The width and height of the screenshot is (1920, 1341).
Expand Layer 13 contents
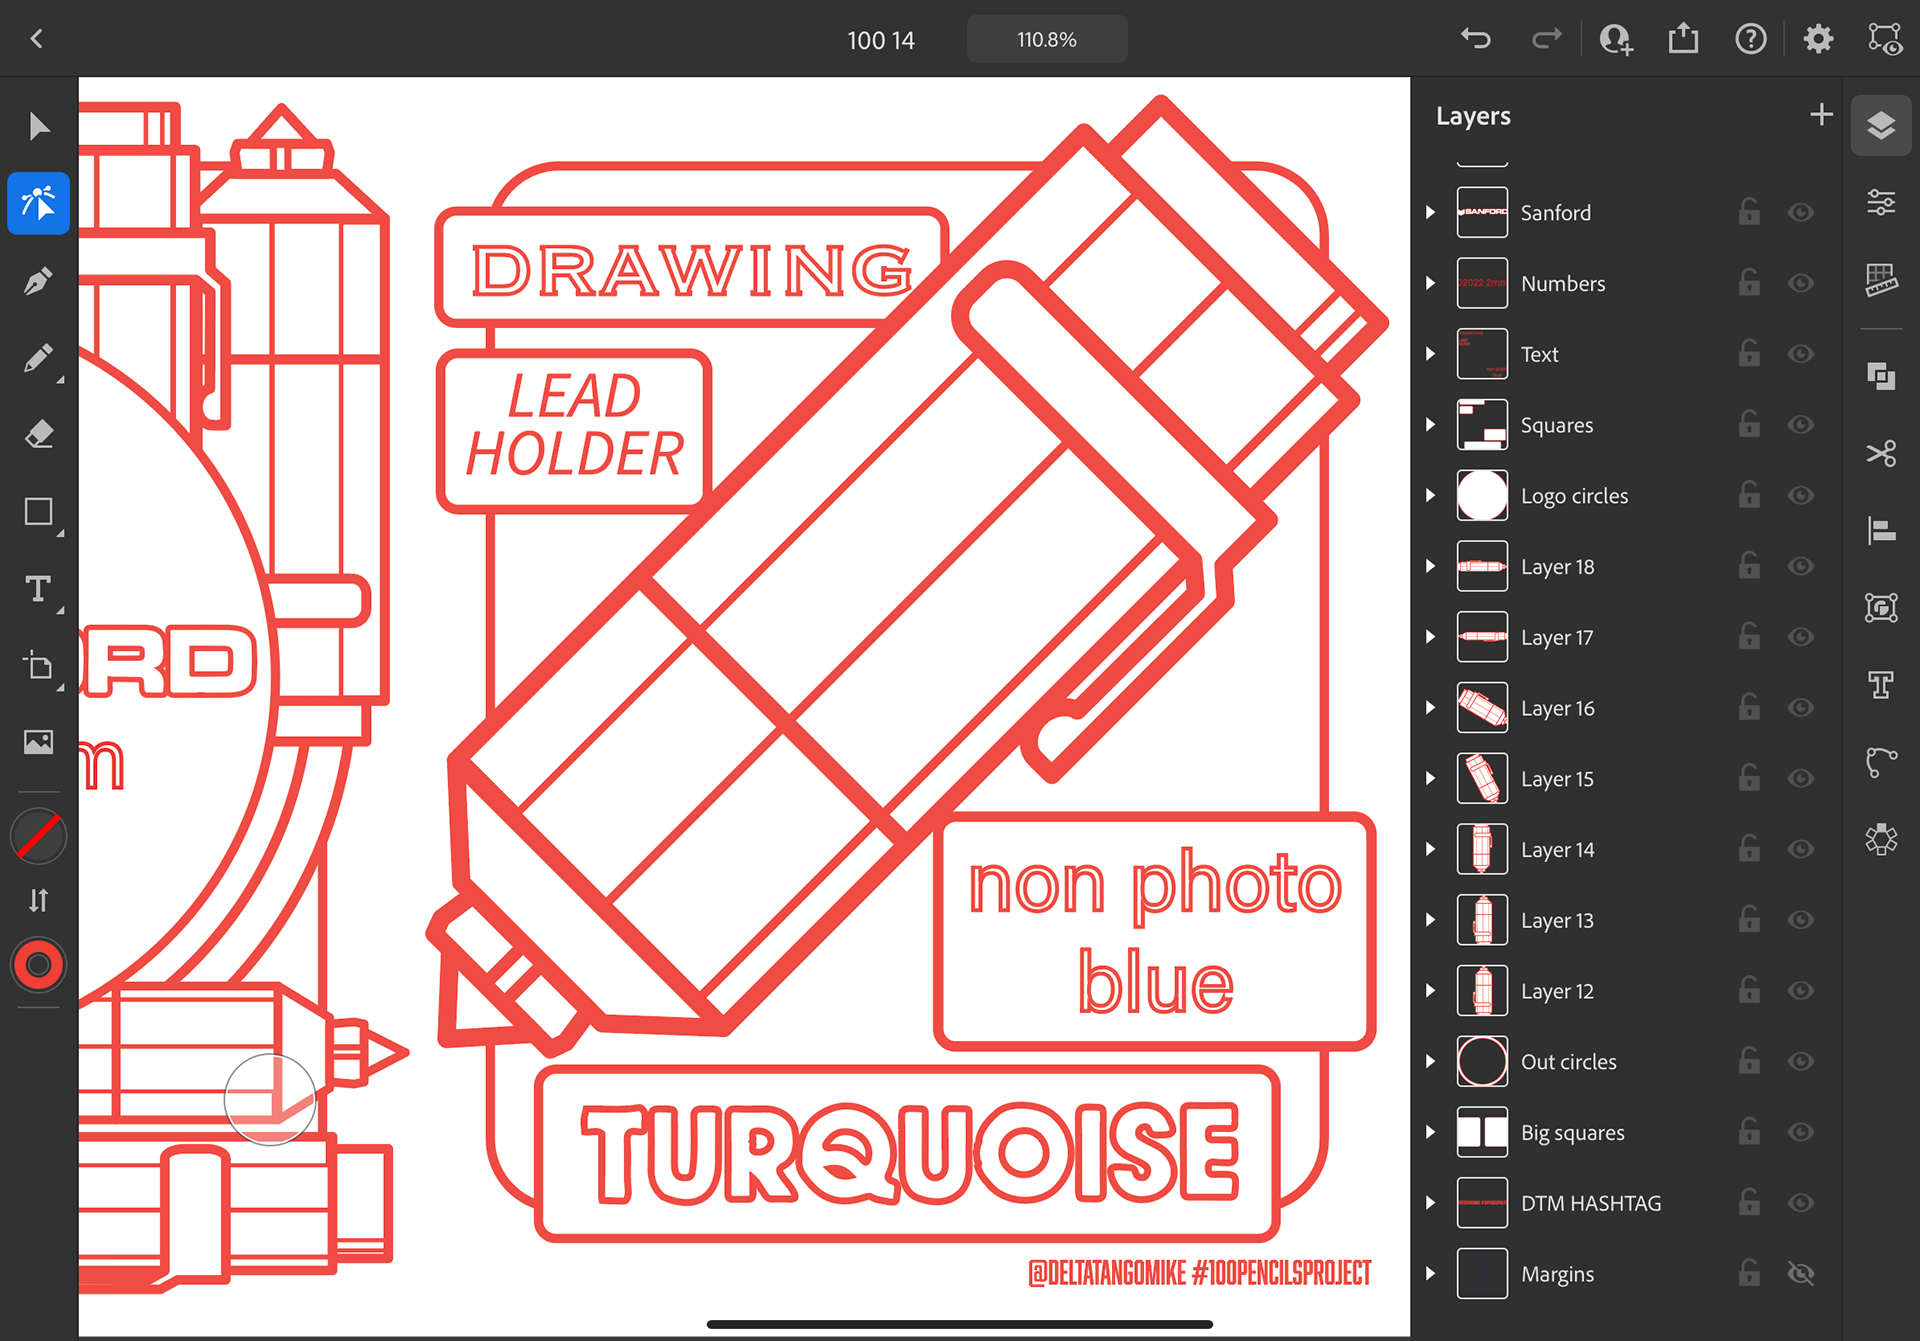[x=1430, y=920]
